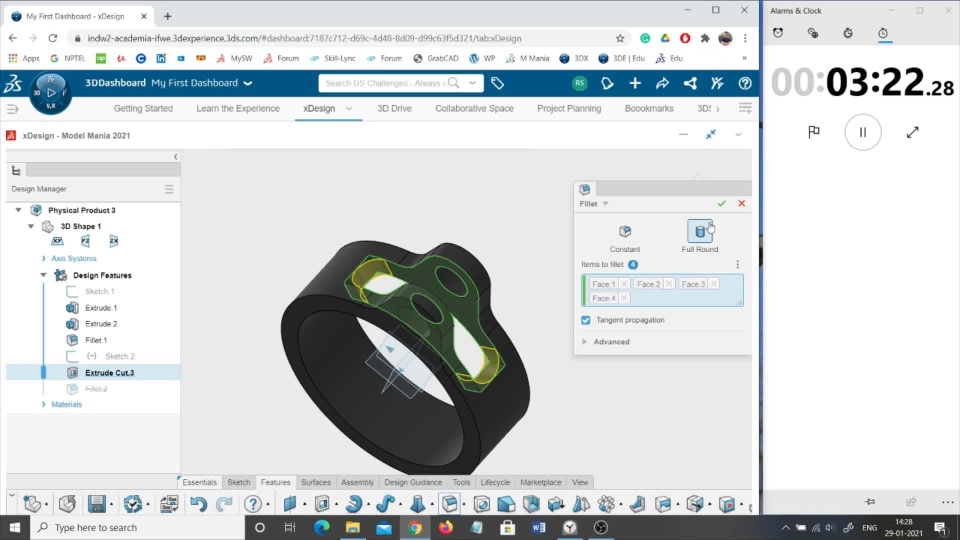This screenshot has width=960, height=540.
Task: Open the Fillet title dropdown arrow
Action: 606,204
